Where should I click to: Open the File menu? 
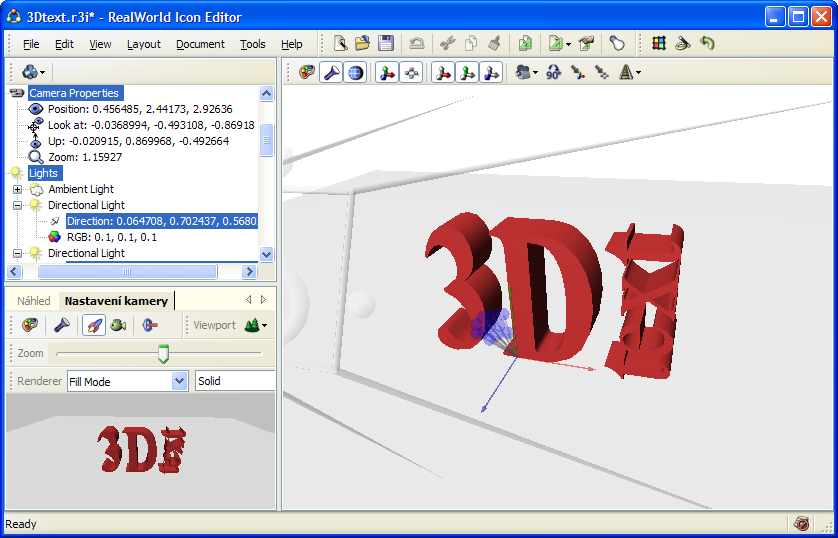[x=31, y=44]
